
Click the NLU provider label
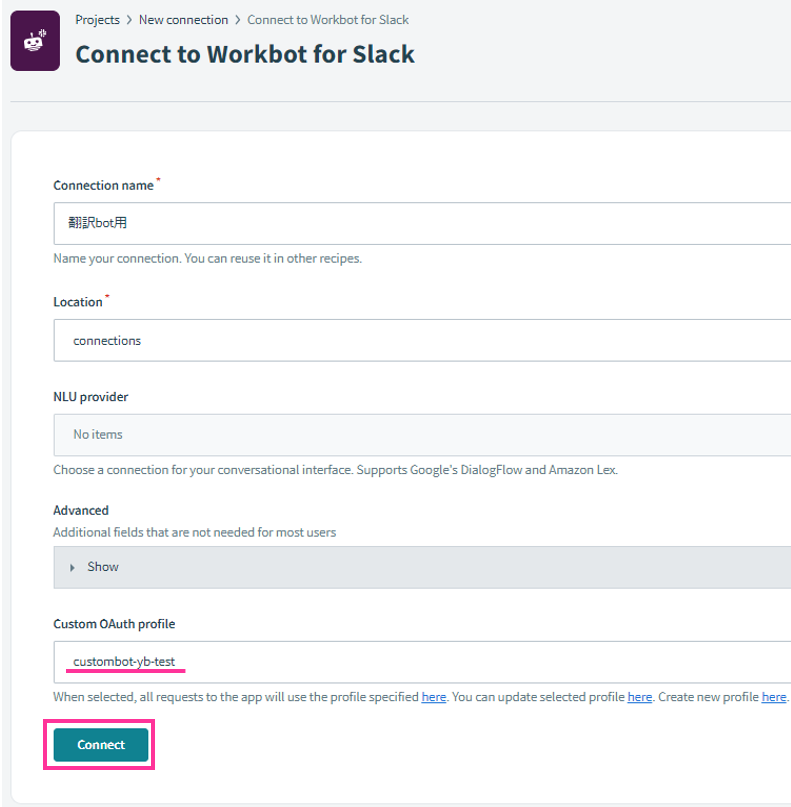pyautogui.click(x=91, y=397)
